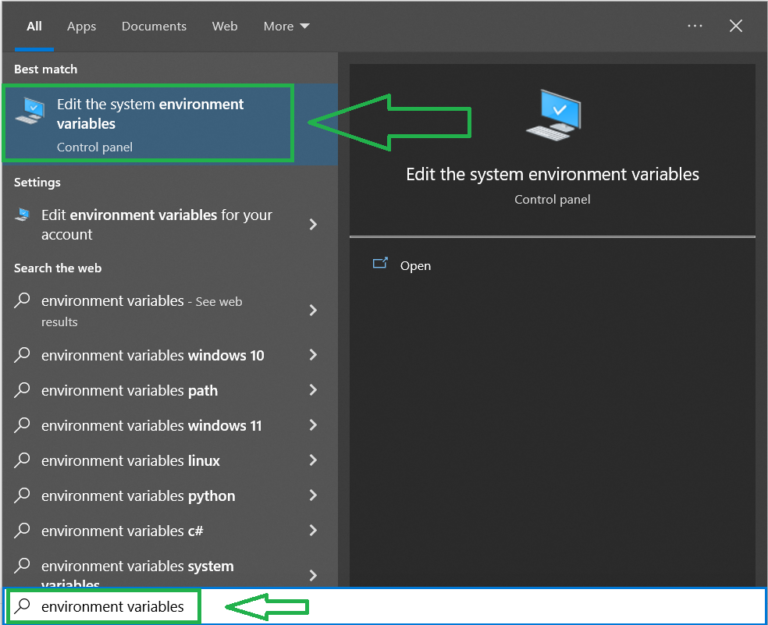The image size is (768, 625).
Task: Click search icon beside environment variables See web results
Action: 22,300
